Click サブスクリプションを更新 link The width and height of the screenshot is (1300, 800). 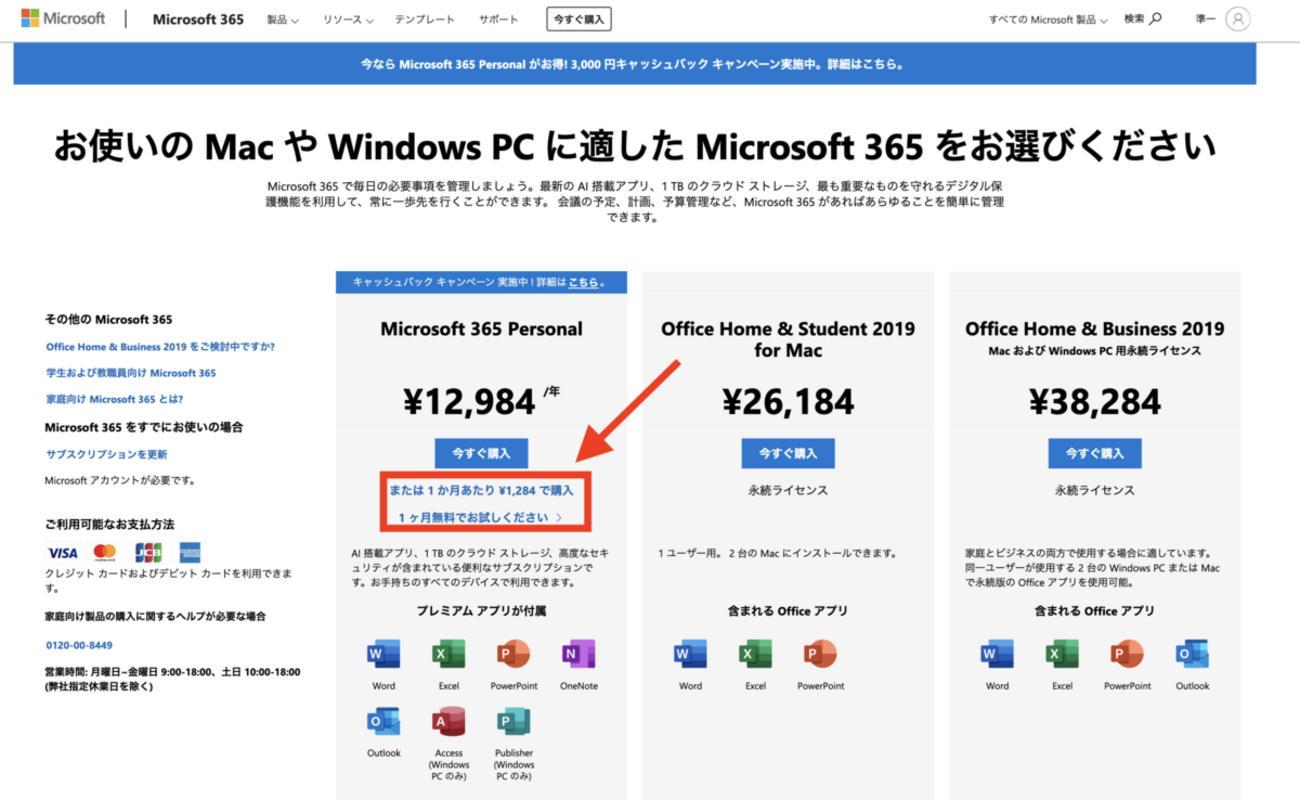coord(107,454)
